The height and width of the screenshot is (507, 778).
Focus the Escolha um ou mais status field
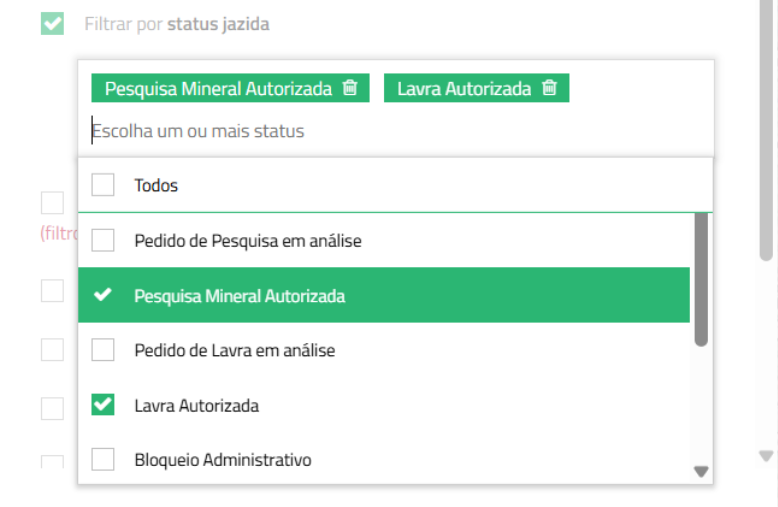pos(395,131)
